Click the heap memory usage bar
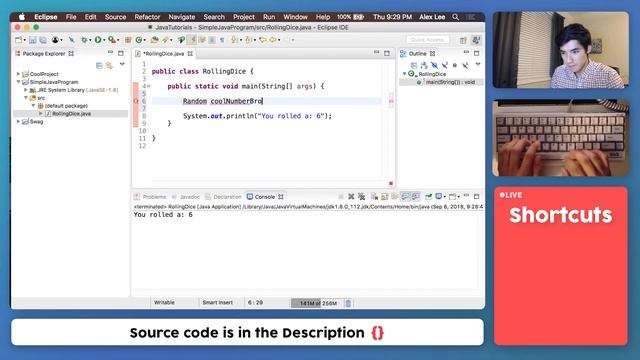The height and width of the screenshot is (360, 640). tap(318, 303)
